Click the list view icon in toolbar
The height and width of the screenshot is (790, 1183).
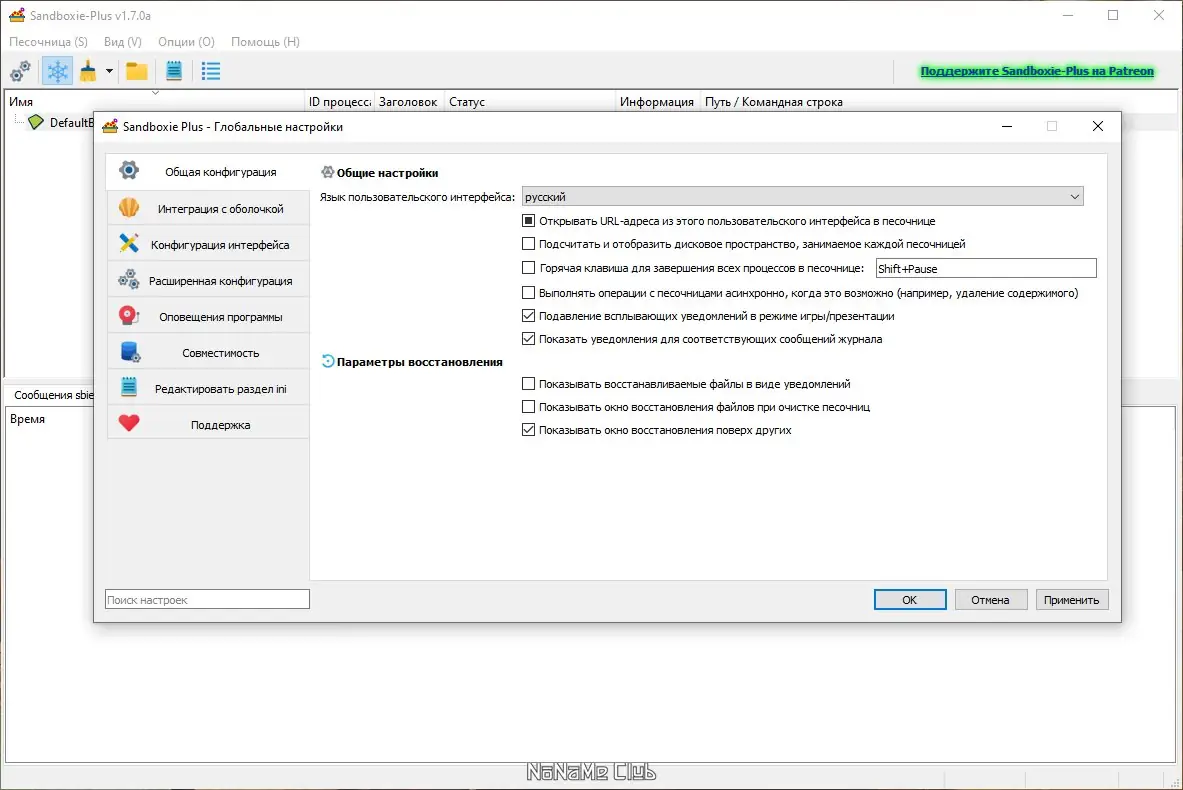(x=211, y=72)
